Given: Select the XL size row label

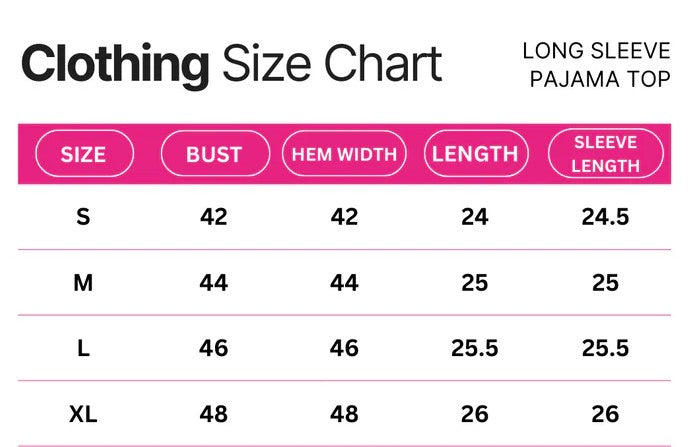Looking at the screenshot, I should [83, 413].
